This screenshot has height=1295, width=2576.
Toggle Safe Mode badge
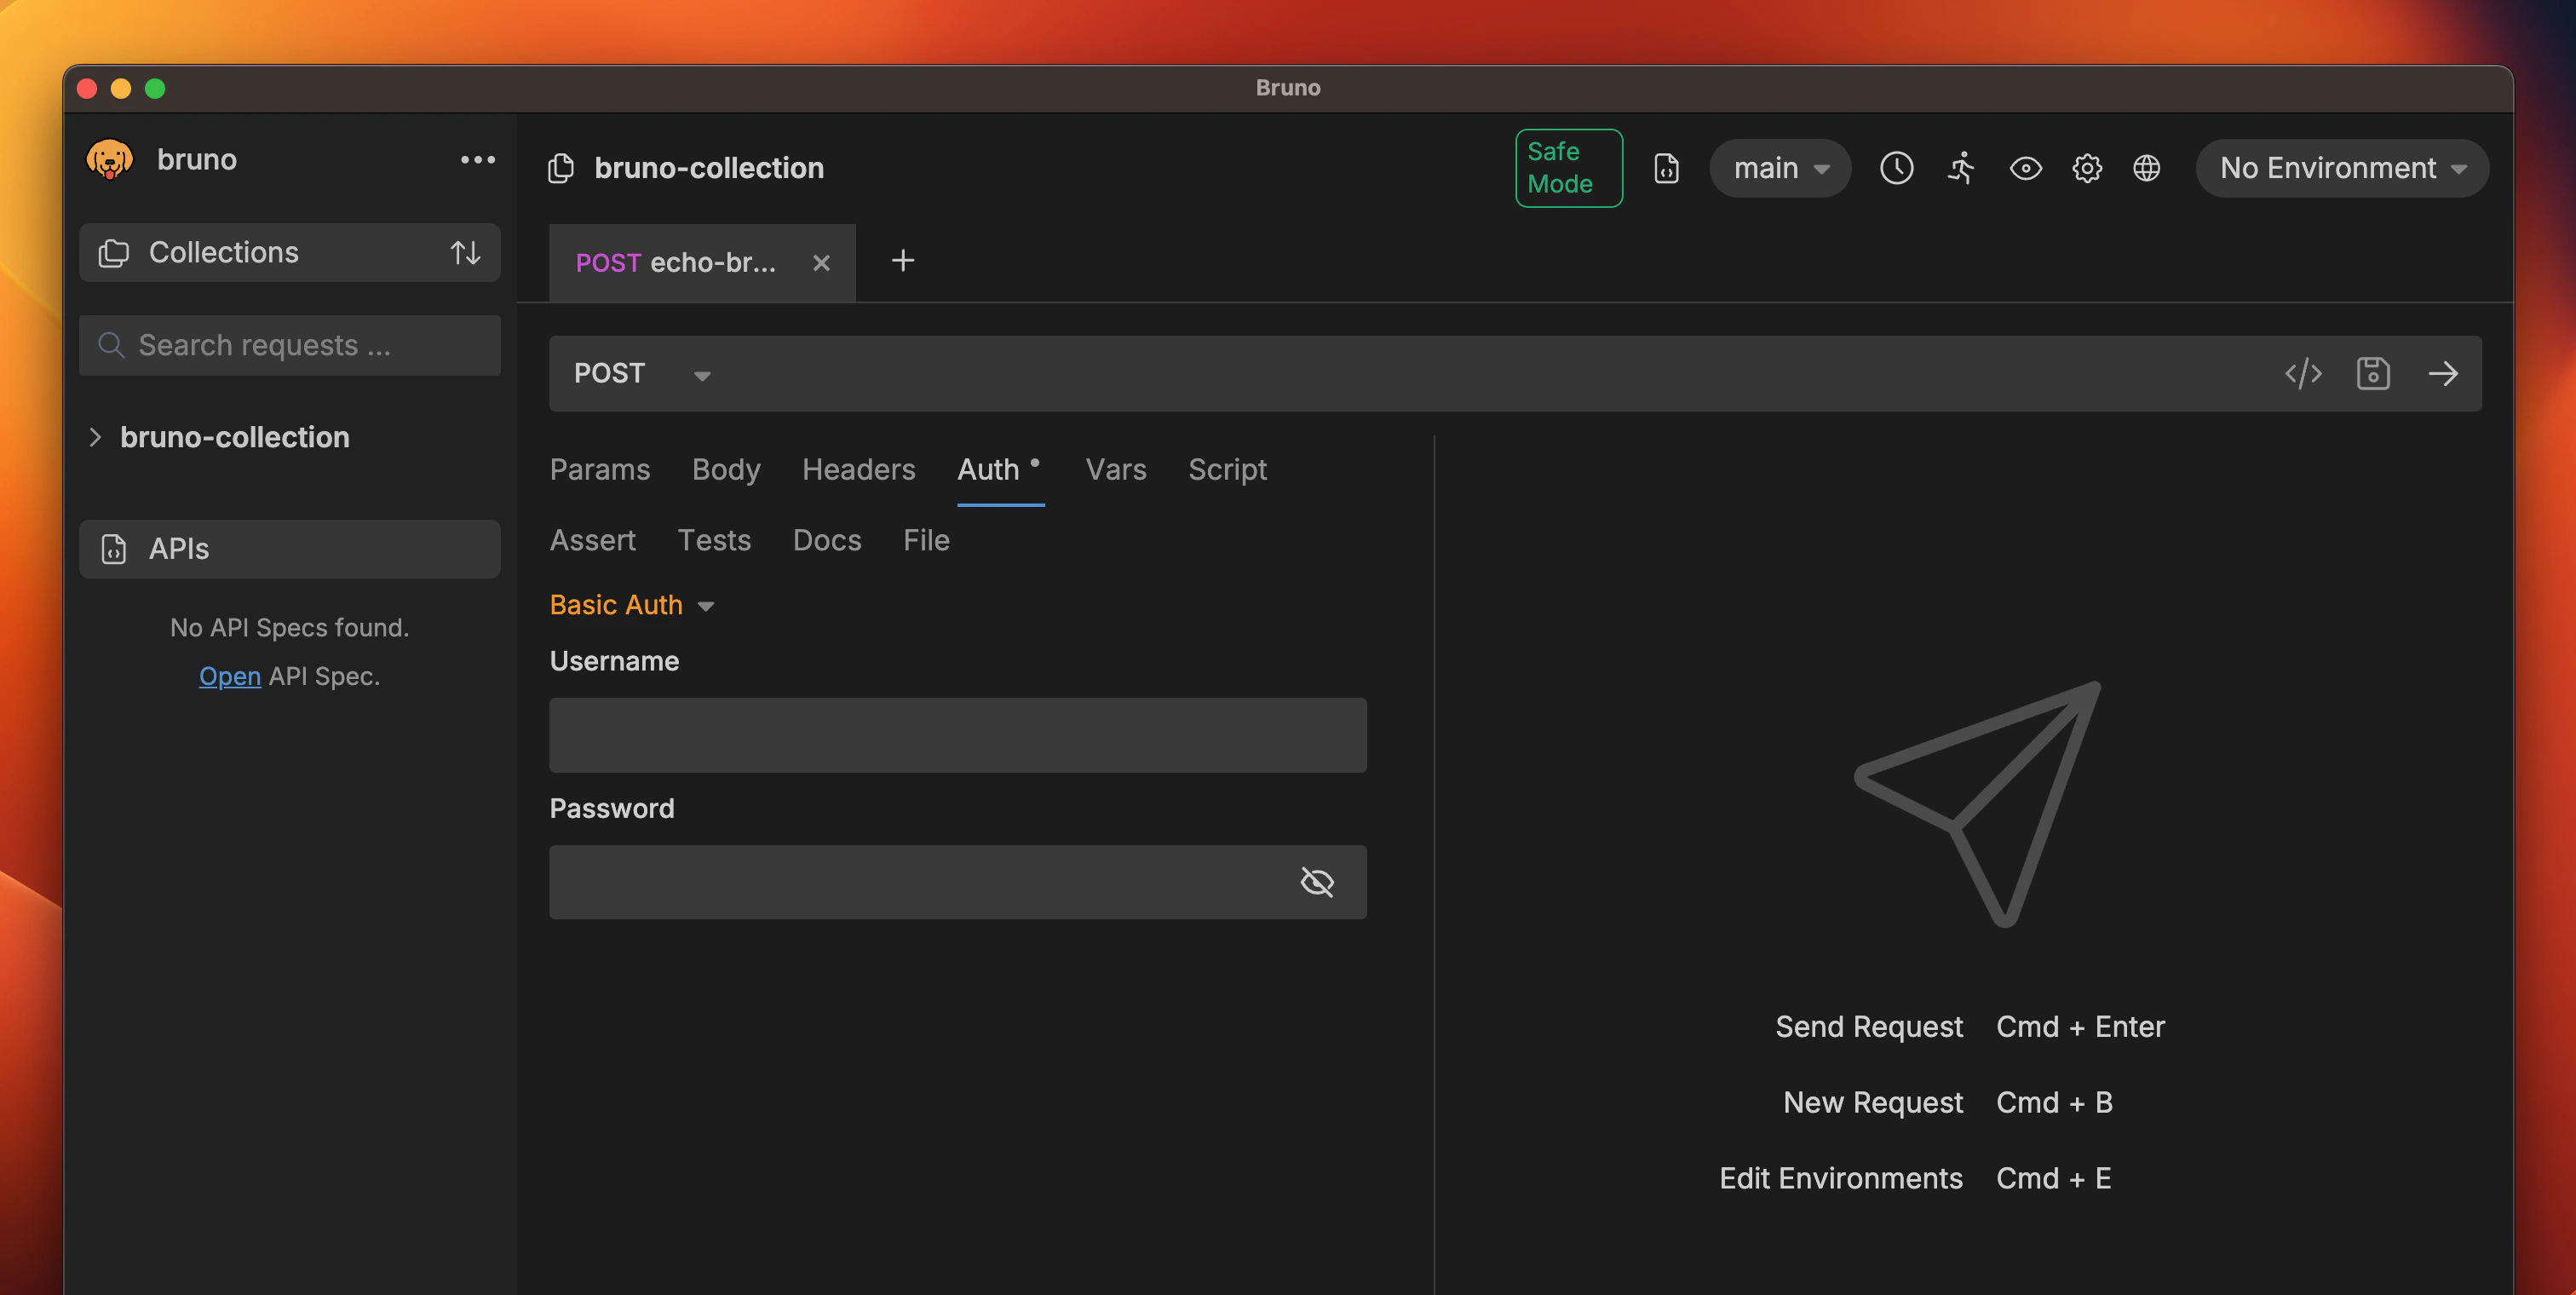[x=1567, y=168]
